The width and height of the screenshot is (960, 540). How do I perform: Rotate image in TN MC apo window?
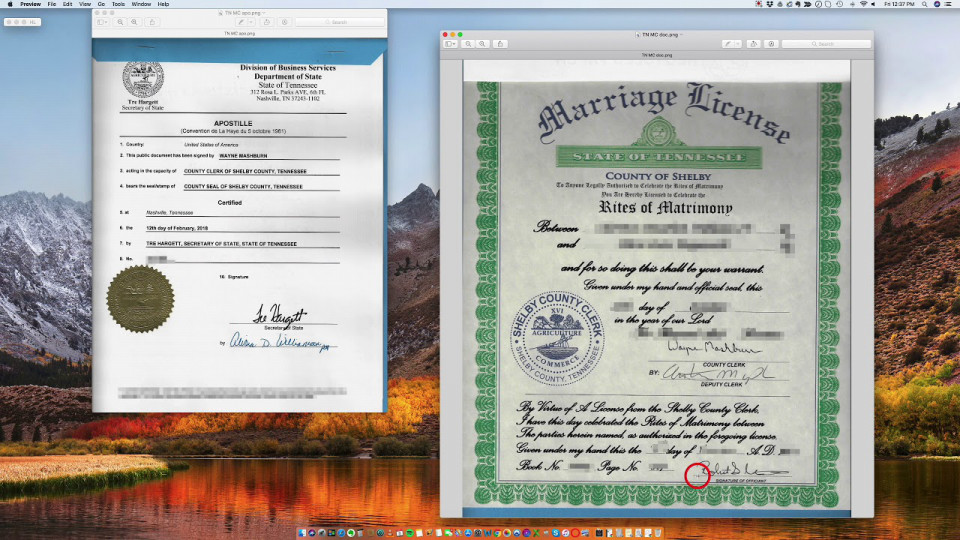tap(266, 22)
